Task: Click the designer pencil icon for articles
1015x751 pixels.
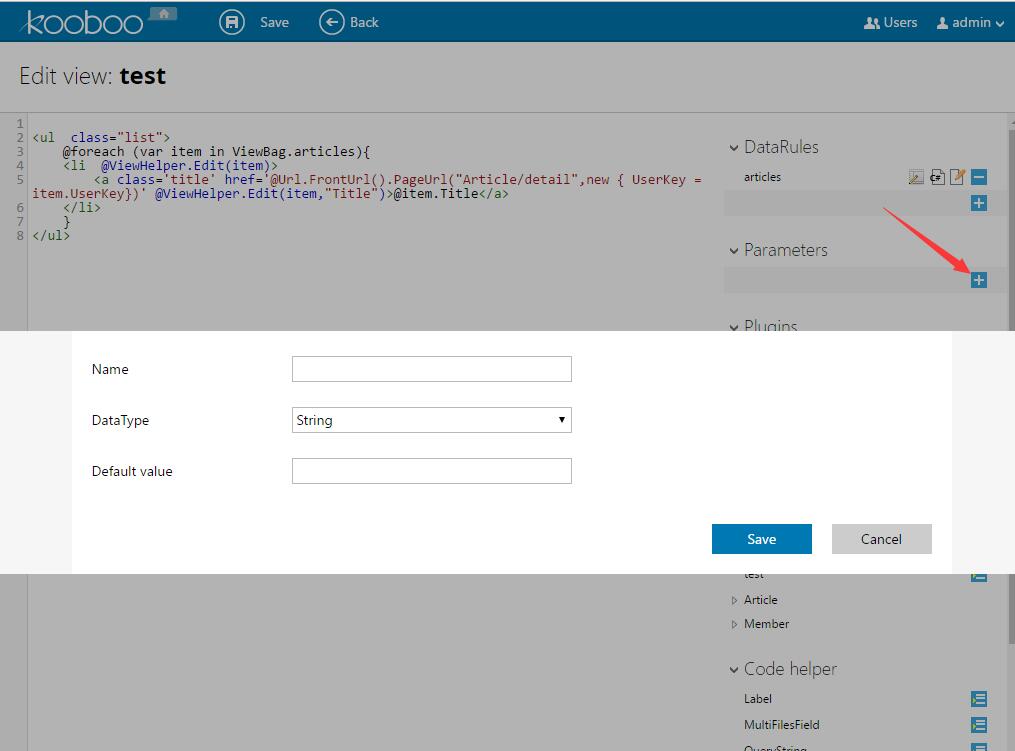Action: click(916, 177)
